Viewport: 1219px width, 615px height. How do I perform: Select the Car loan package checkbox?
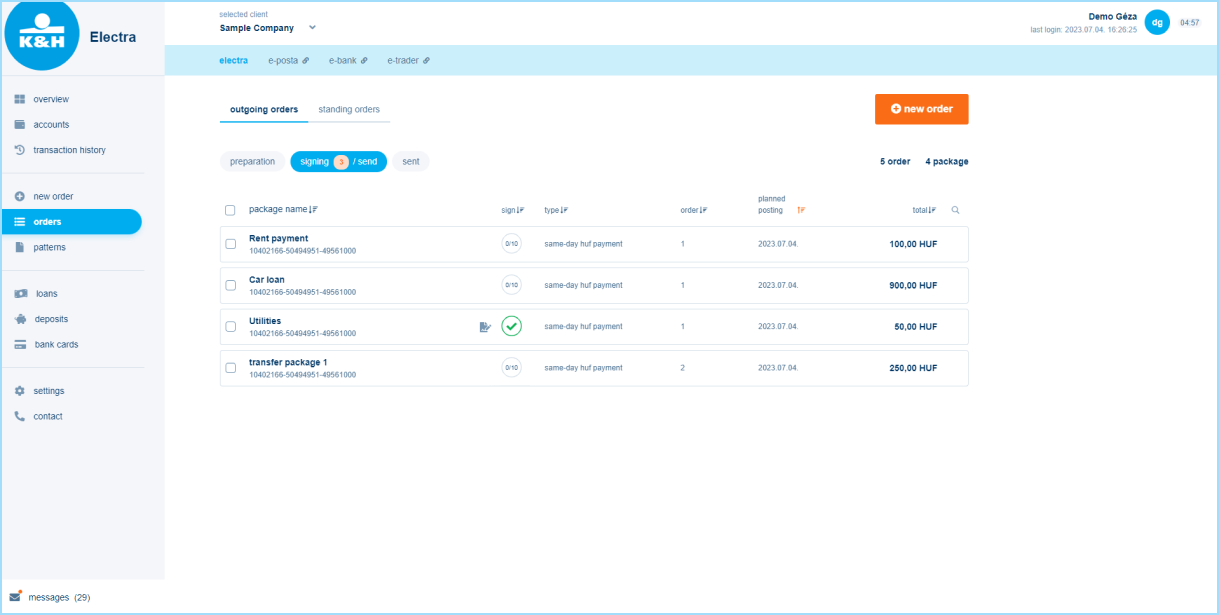[x=230, y=285]
